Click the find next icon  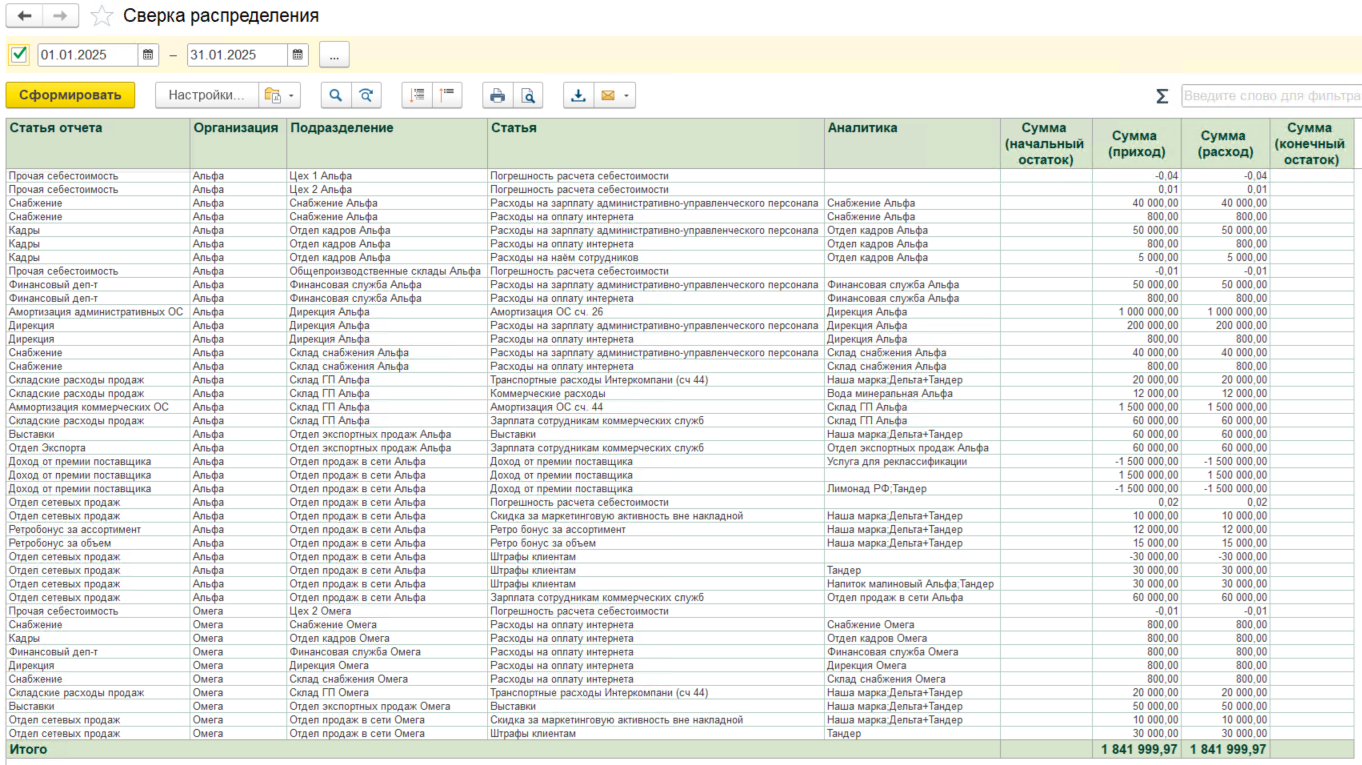[367, 95]
